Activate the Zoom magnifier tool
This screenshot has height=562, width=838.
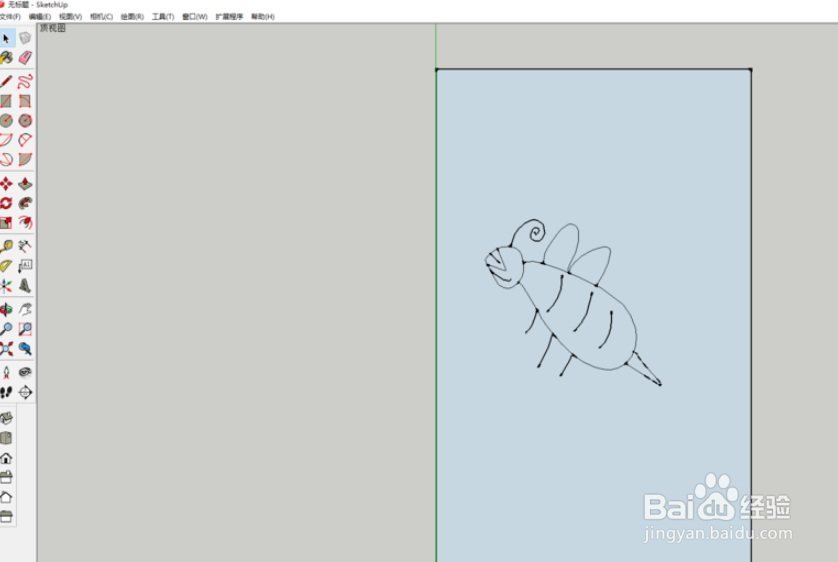[x=6, y=329]
